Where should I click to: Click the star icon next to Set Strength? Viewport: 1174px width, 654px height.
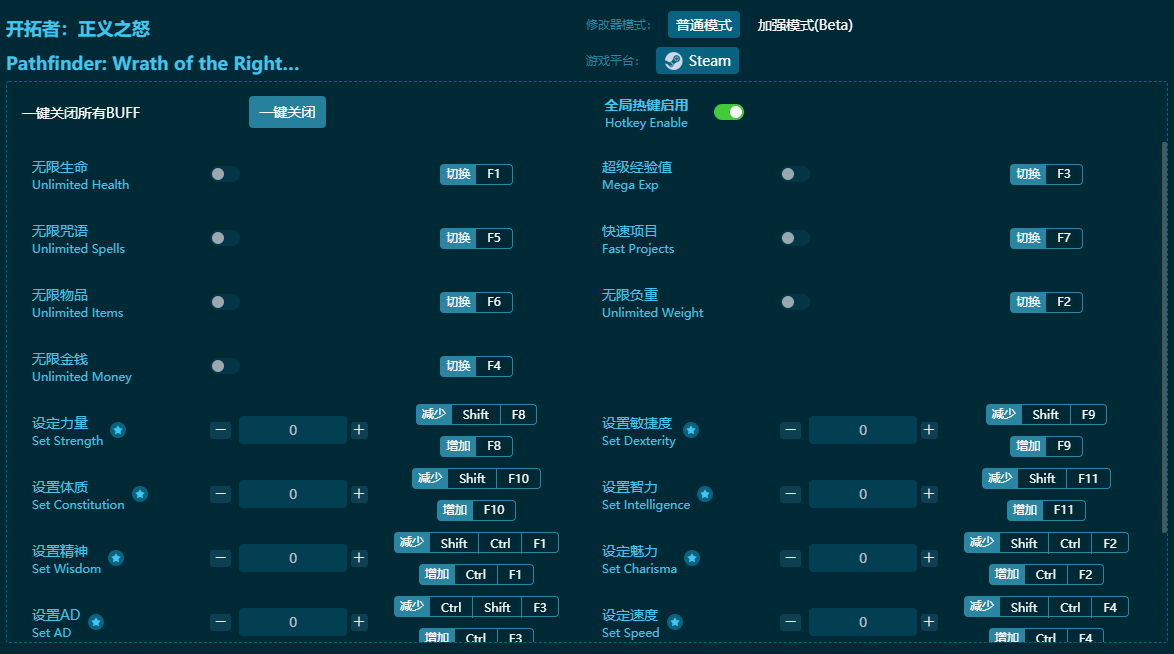[x=118, y=430]
